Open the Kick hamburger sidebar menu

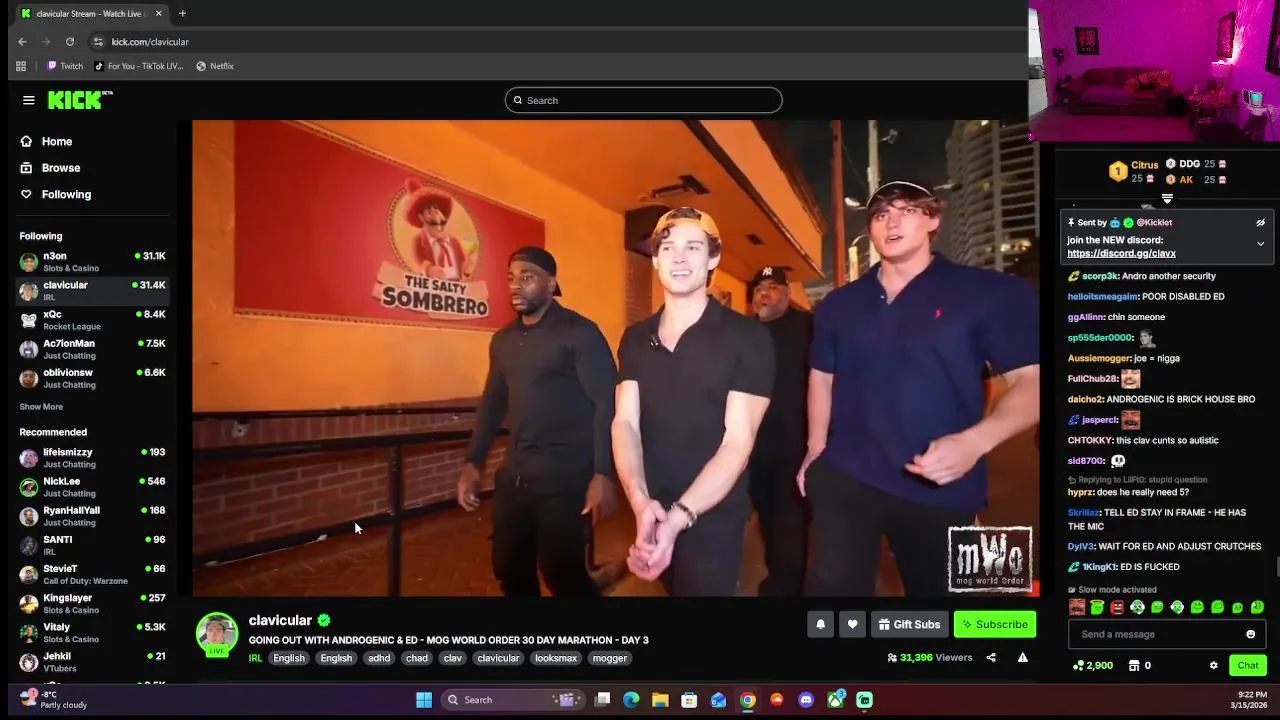pyautogui.click(x=29, y=100)
